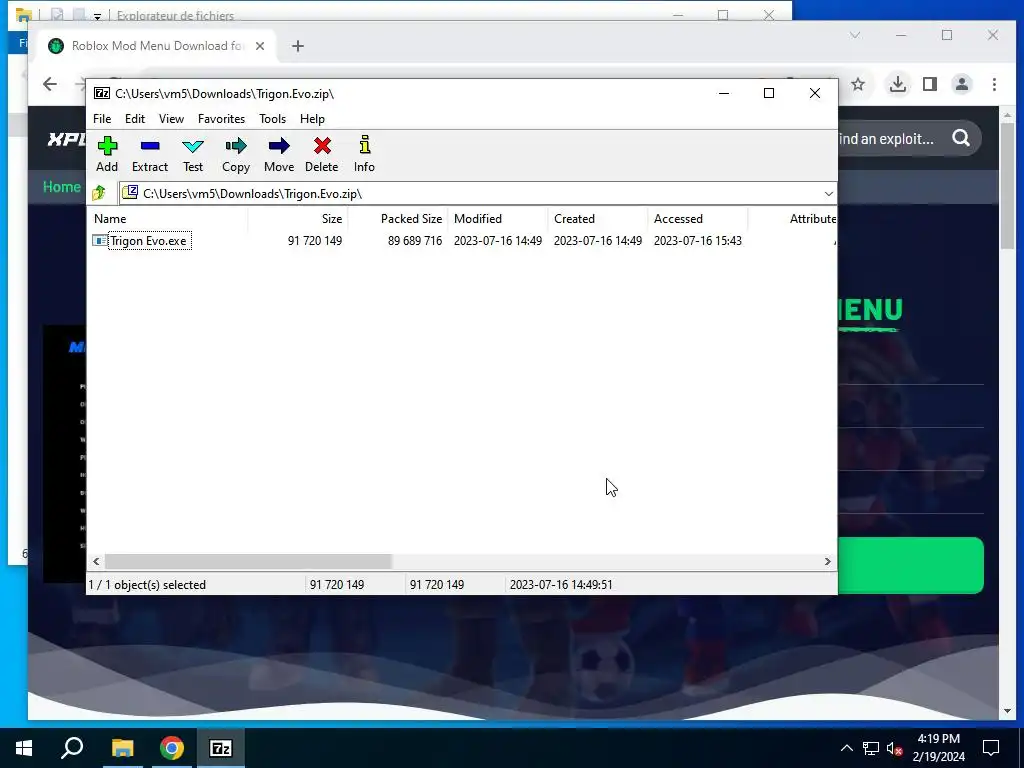Click the modified date 2023-07-16 14:49
The height and width of the screenshot is (768, 1024).
pos(498,241)
